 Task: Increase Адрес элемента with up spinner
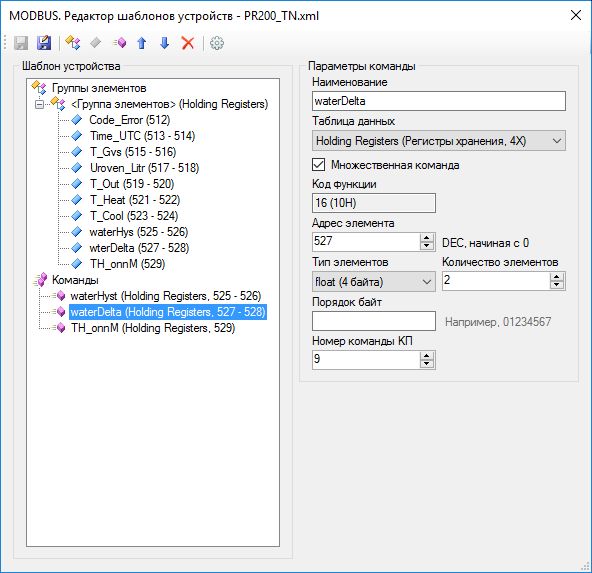427,238
